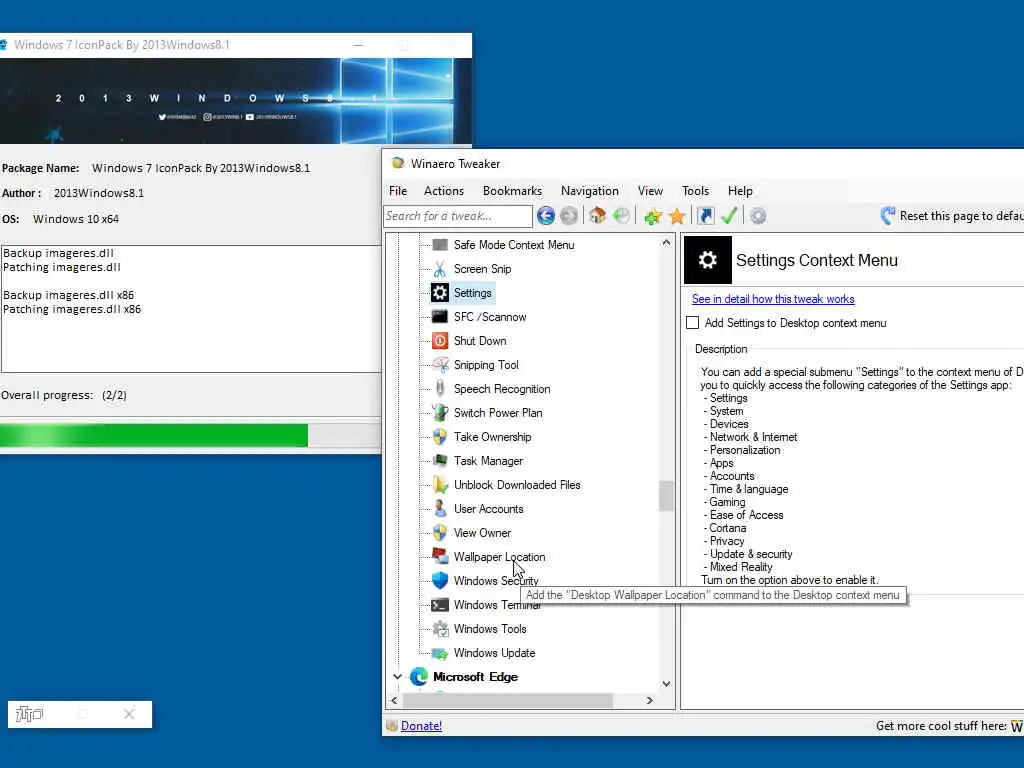Select the Settings tree item
The height and width of the screenshot is (768, 1024).
pyautogui.click(x=472, y=293)
